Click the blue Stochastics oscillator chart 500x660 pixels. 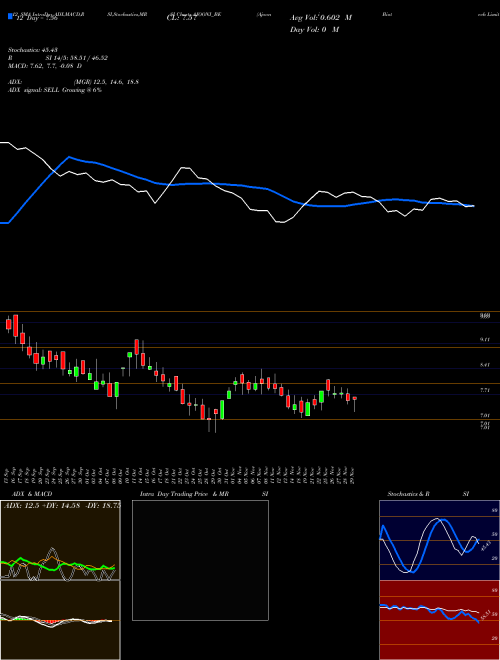pos(439,540)
